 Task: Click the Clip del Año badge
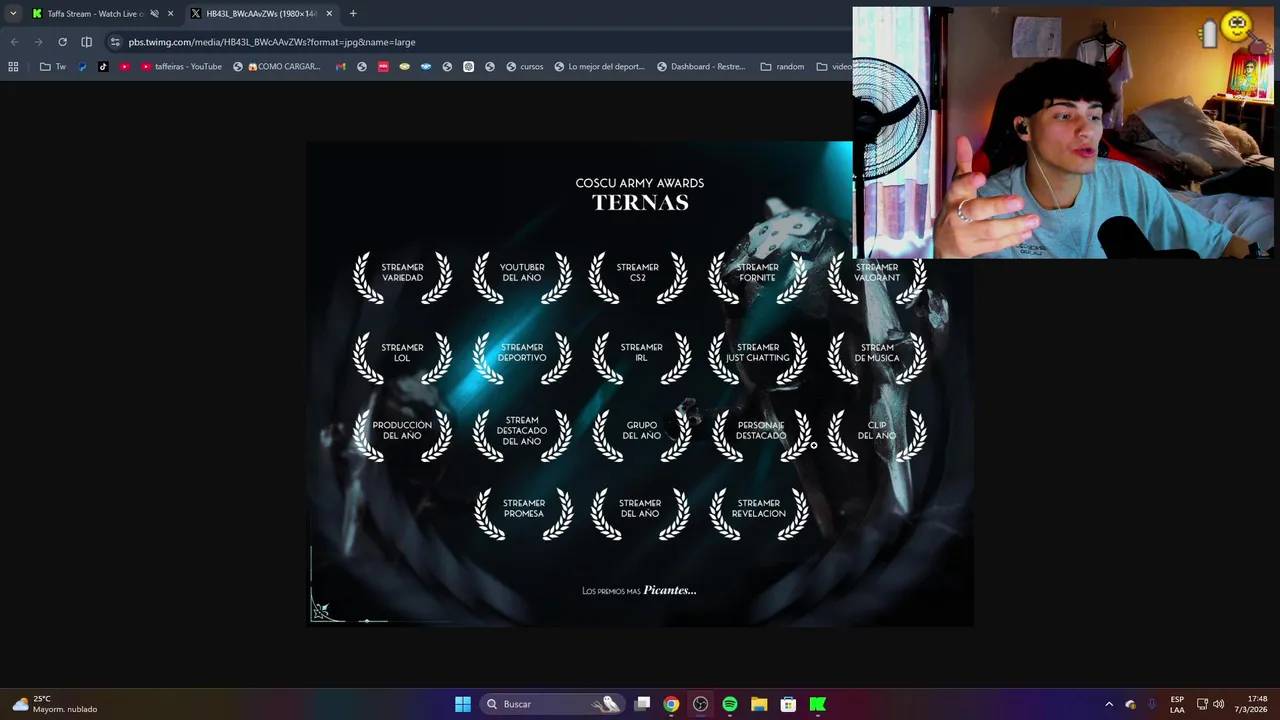pyautogui.click(x=877, y=435)
